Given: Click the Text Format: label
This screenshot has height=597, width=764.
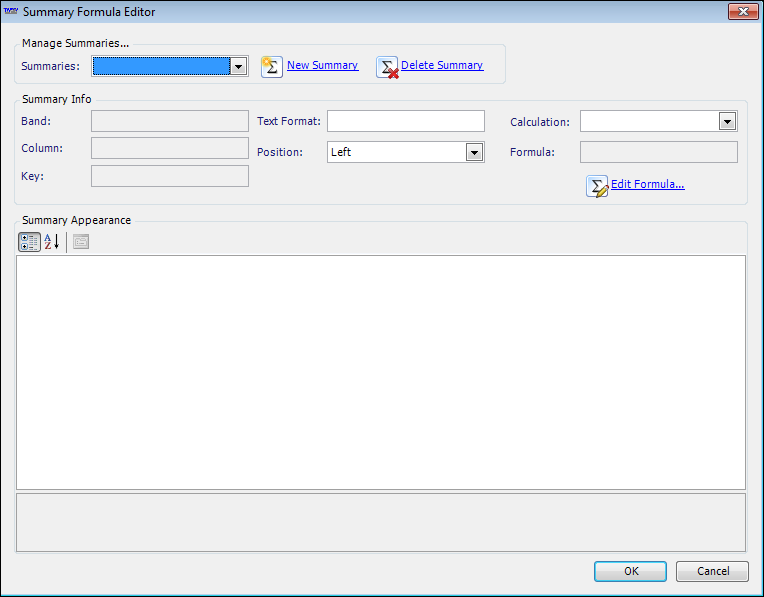Looking at the screenshot, I should [289, 121].
